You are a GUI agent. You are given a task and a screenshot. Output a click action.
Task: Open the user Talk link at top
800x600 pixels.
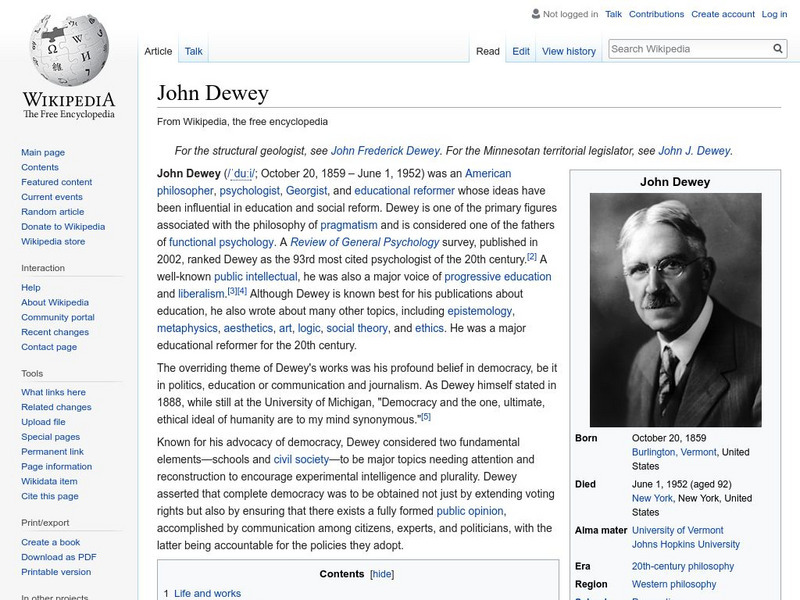pyautogui.click(x=613, y=14)
